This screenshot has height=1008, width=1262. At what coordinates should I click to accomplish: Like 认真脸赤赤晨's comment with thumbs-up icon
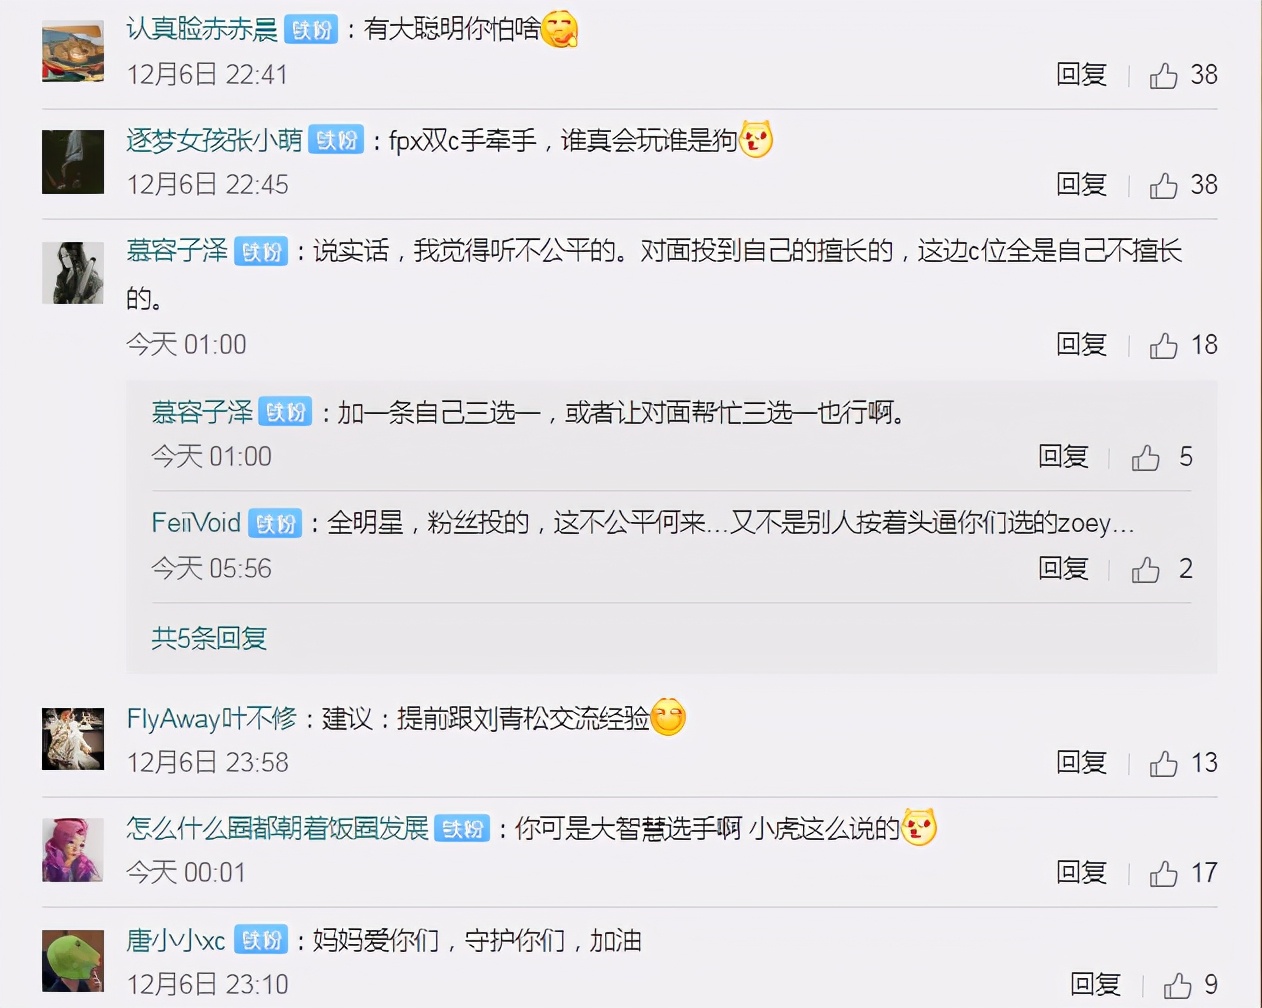(1163, 75)
